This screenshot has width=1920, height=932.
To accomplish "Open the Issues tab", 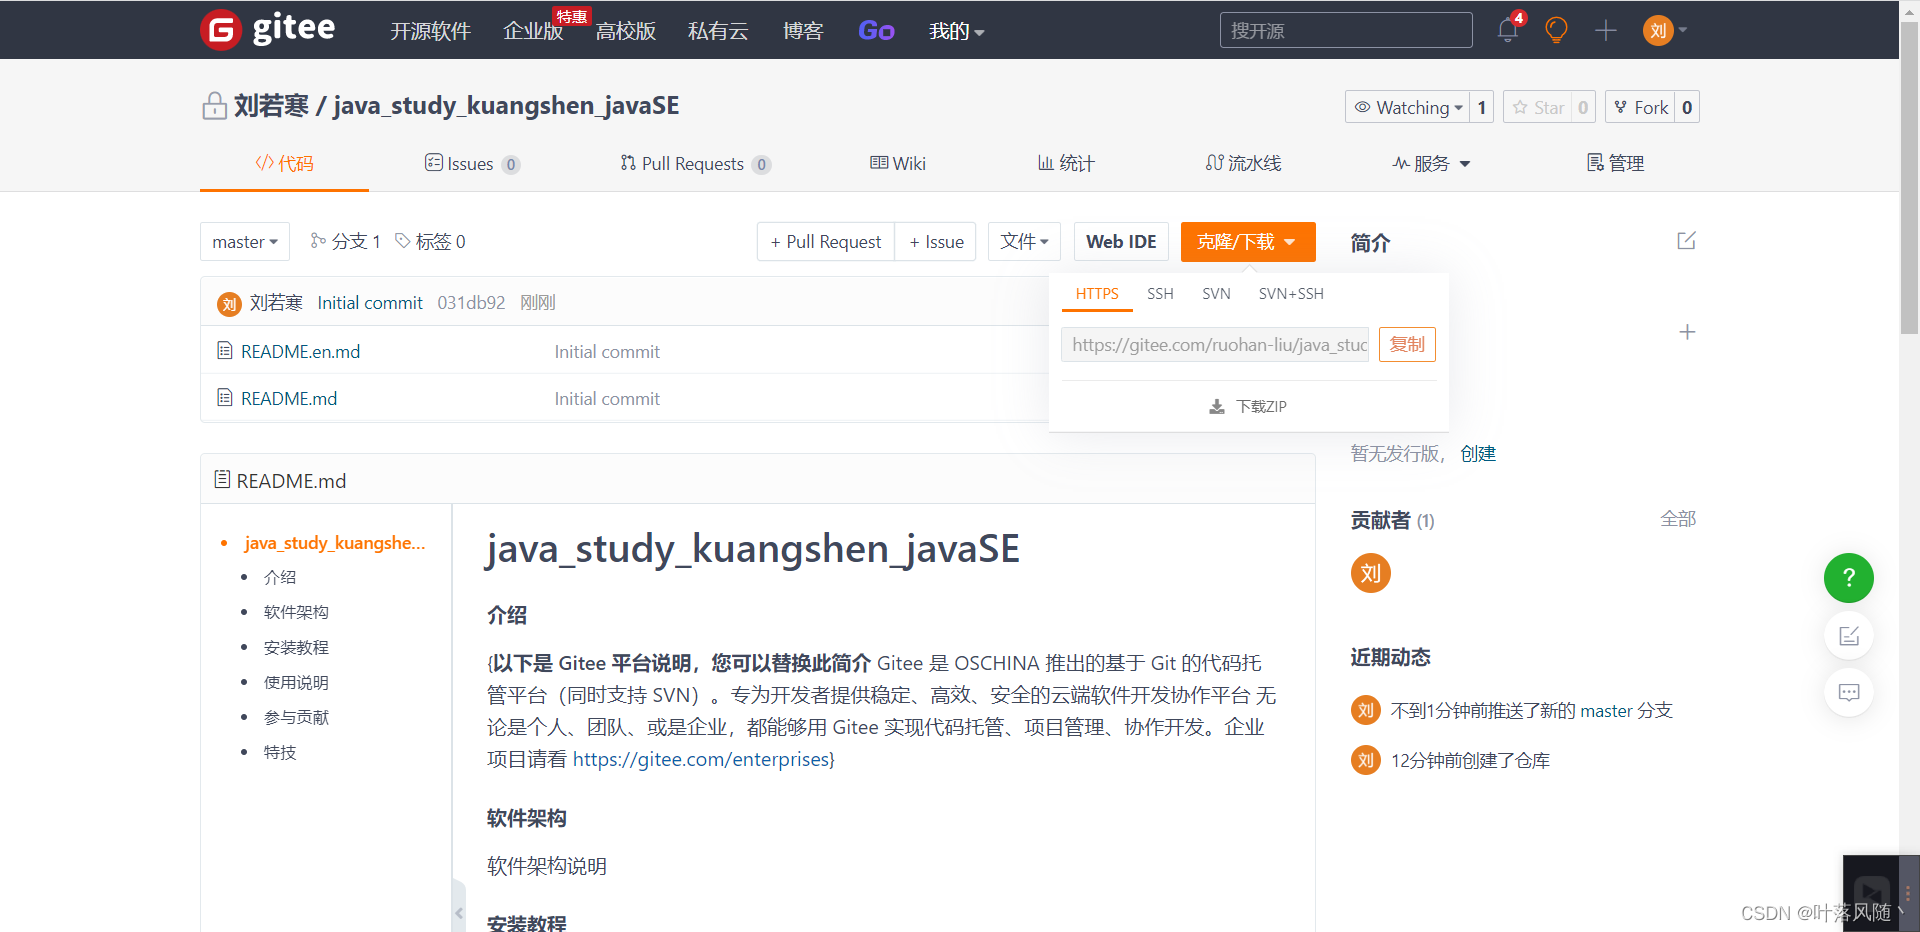I will (472, 163).
